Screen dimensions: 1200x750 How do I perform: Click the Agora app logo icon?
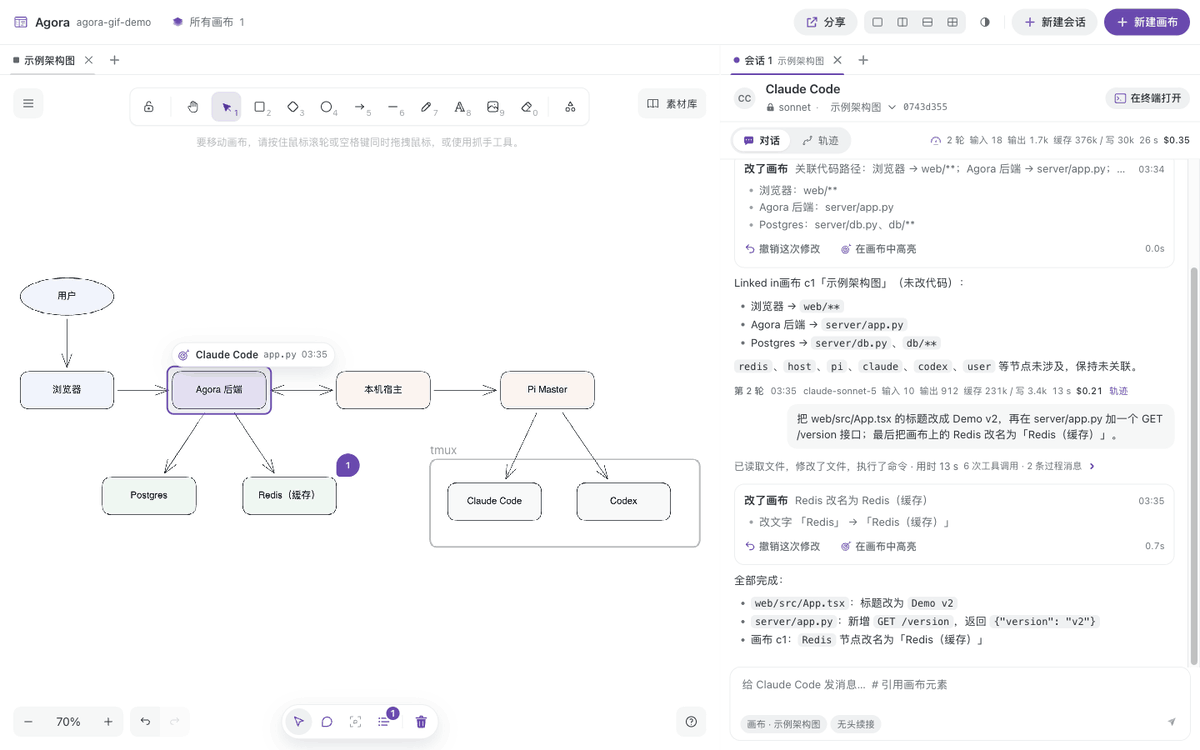pos(21,22)
